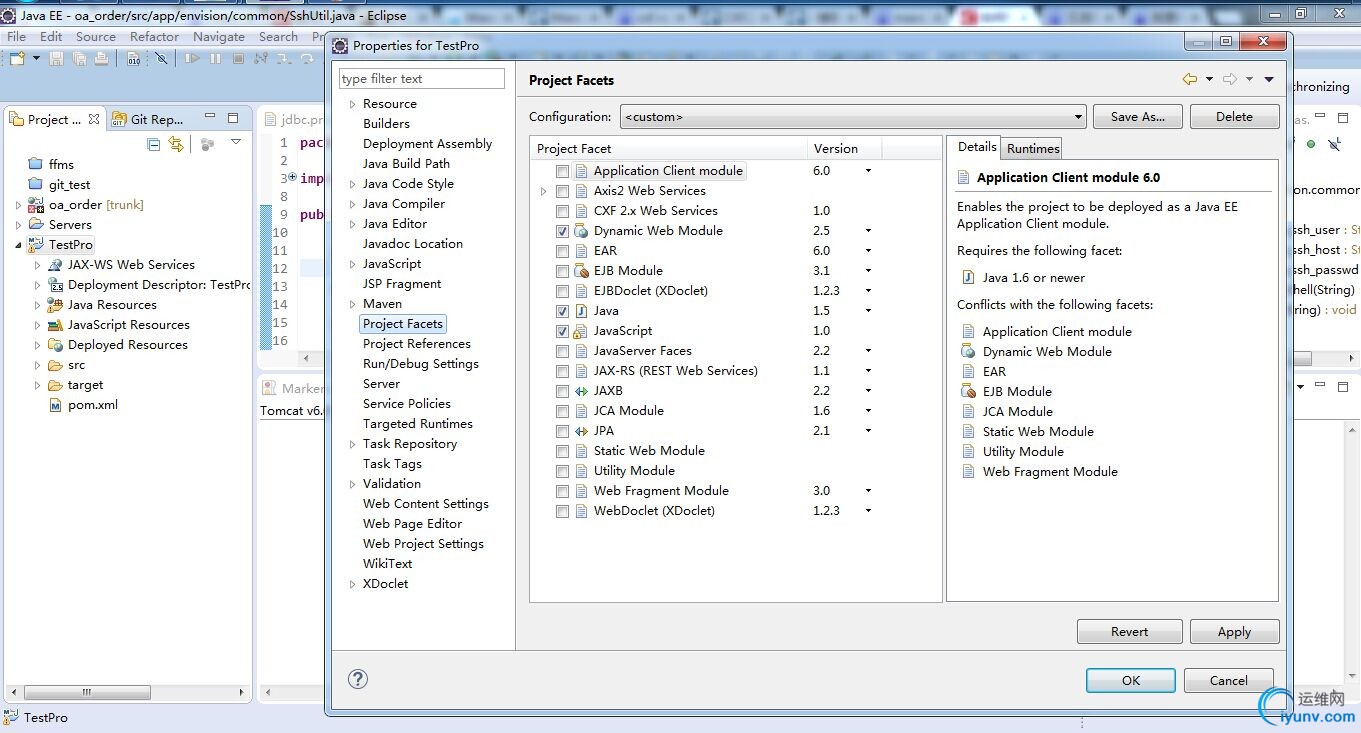Click the EJB Module facet icon
The height and width of the screenshot is (733, 1361).
point(582,271)
